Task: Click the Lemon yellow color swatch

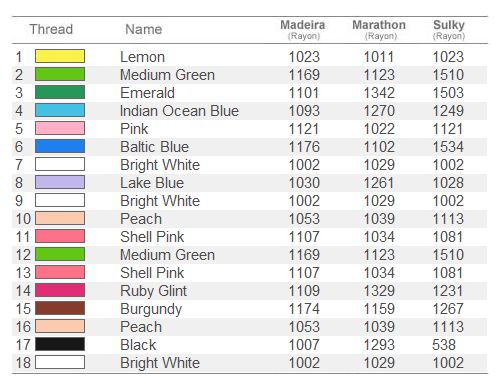Action: (x=60, y=56)
